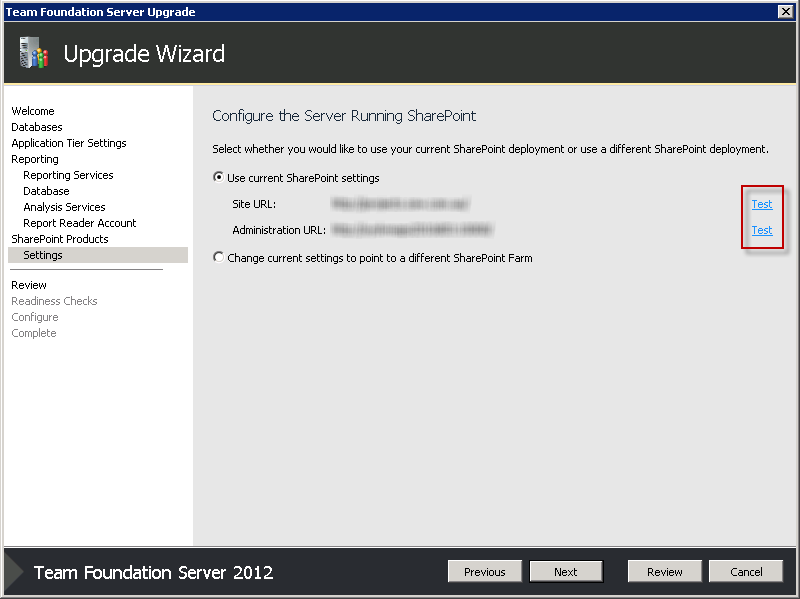
Task: Click the Review button at bottom
Action: pos(665,571)
